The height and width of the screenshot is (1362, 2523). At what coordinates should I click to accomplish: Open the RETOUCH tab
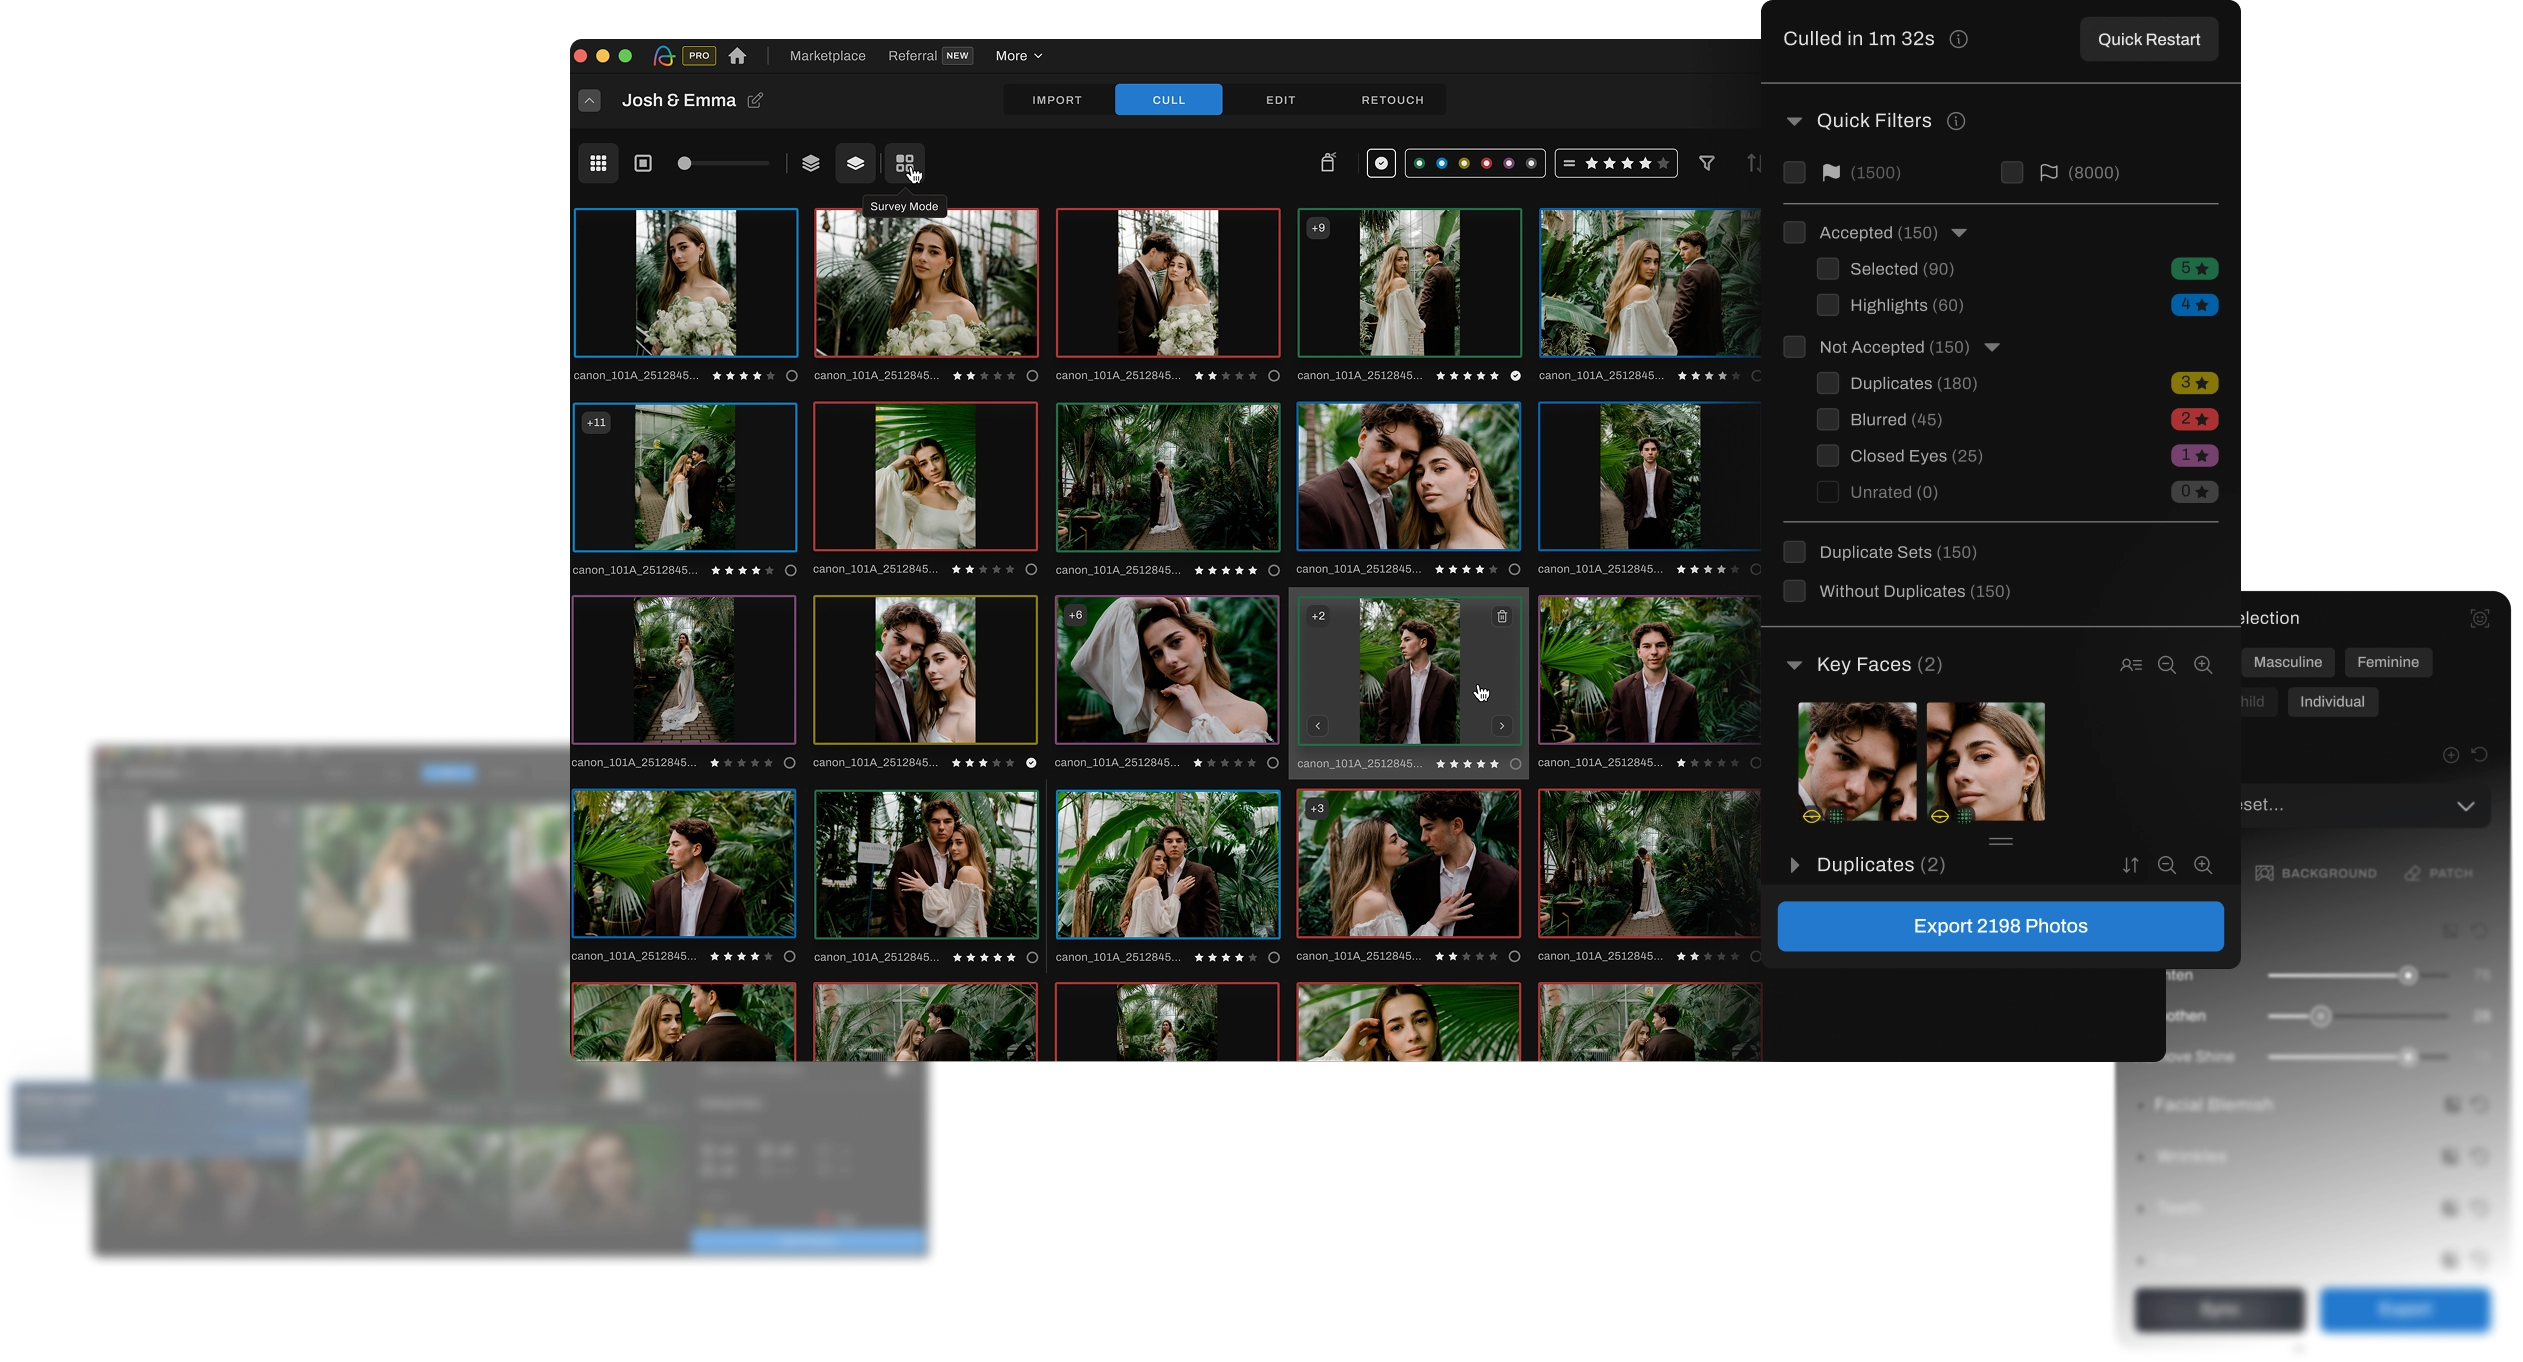1392,100
